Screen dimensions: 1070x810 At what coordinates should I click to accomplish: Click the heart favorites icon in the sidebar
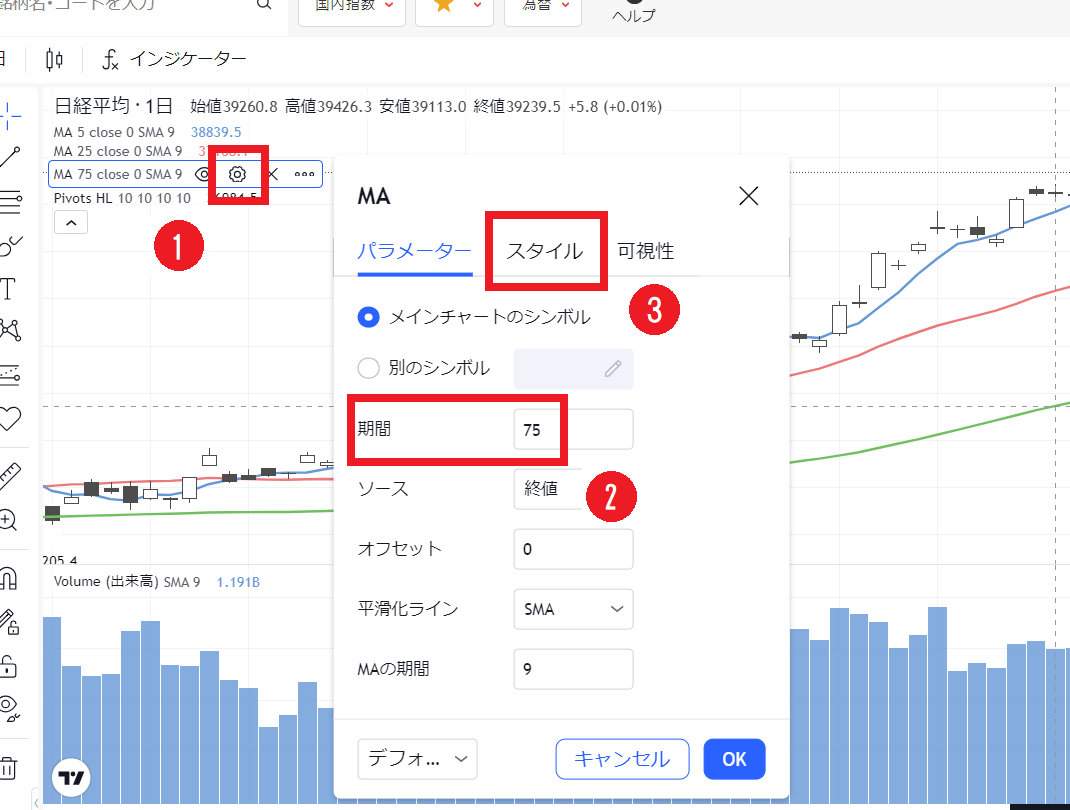[x=10, y=418]
